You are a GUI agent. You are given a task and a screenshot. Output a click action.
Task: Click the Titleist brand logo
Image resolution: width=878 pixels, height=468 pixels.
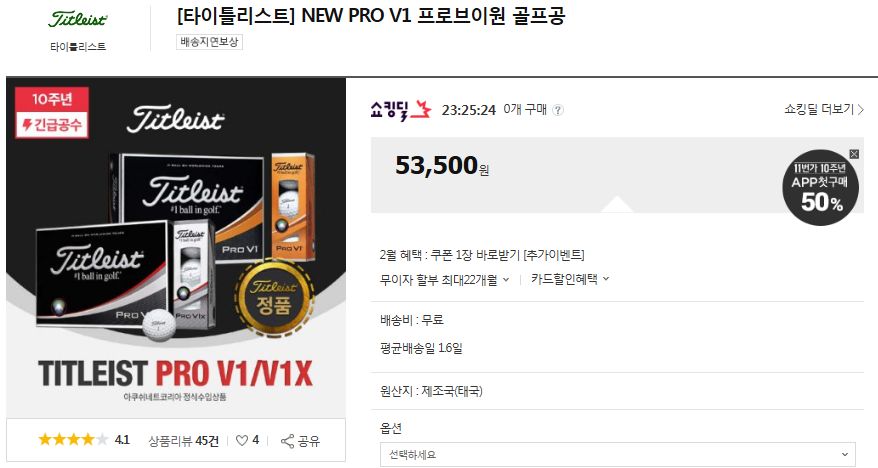[x=77, y=20]
